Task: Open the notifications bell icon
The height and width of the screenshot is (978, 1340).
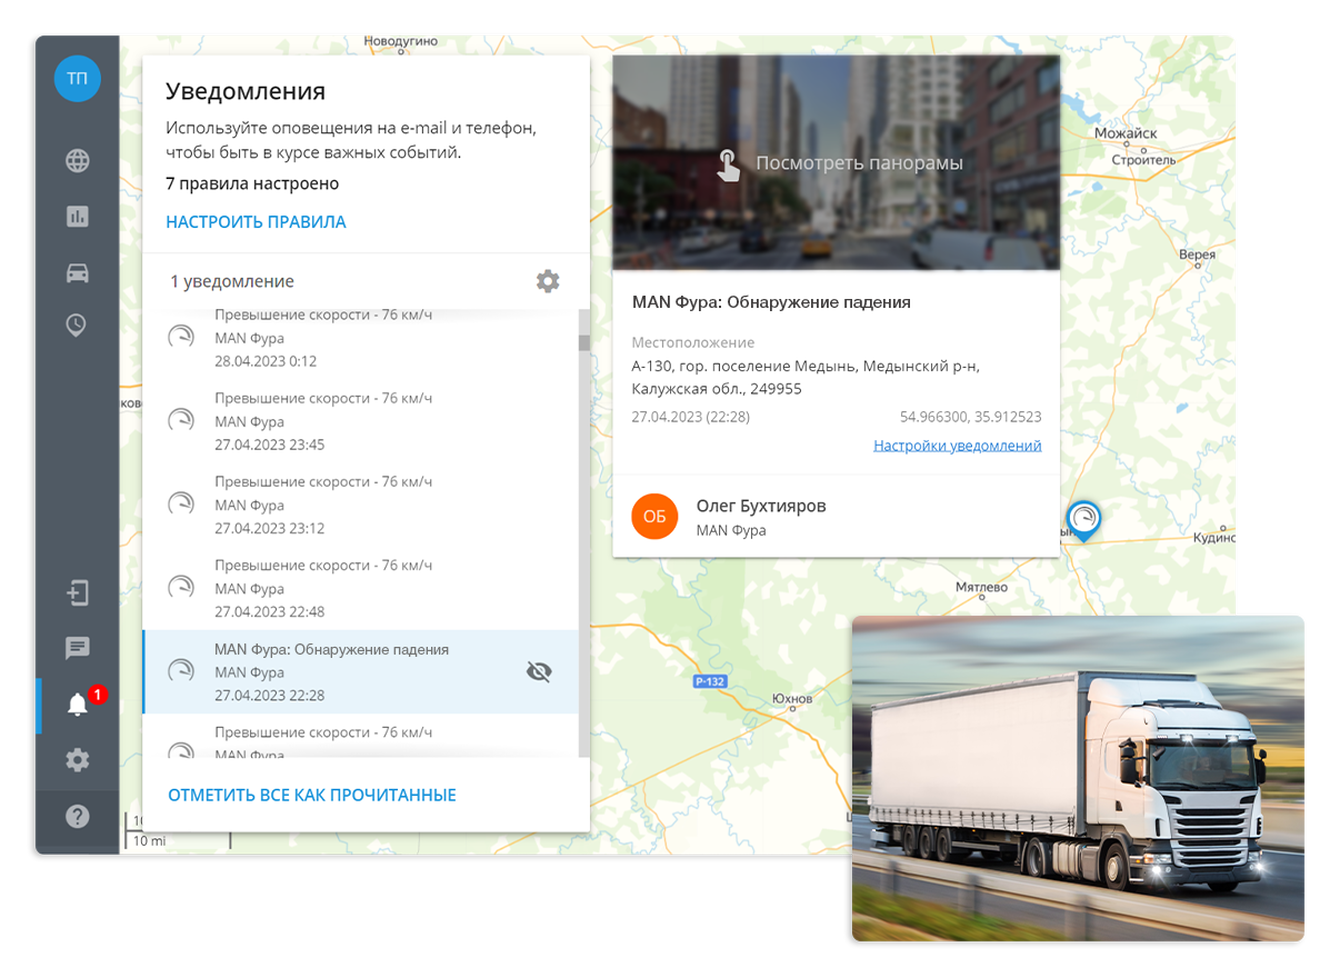Action: click(77, 704)
